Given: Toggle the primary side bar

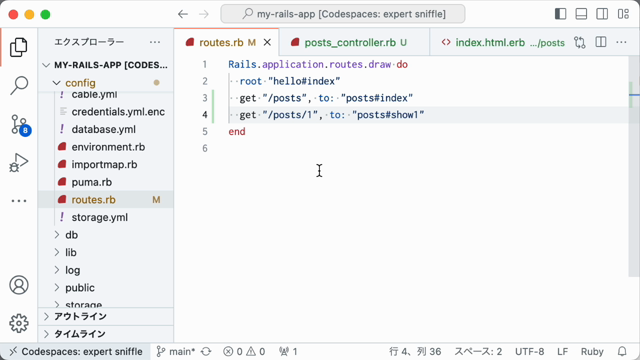Looking at the screenshot, I should [x=561, y=14].
